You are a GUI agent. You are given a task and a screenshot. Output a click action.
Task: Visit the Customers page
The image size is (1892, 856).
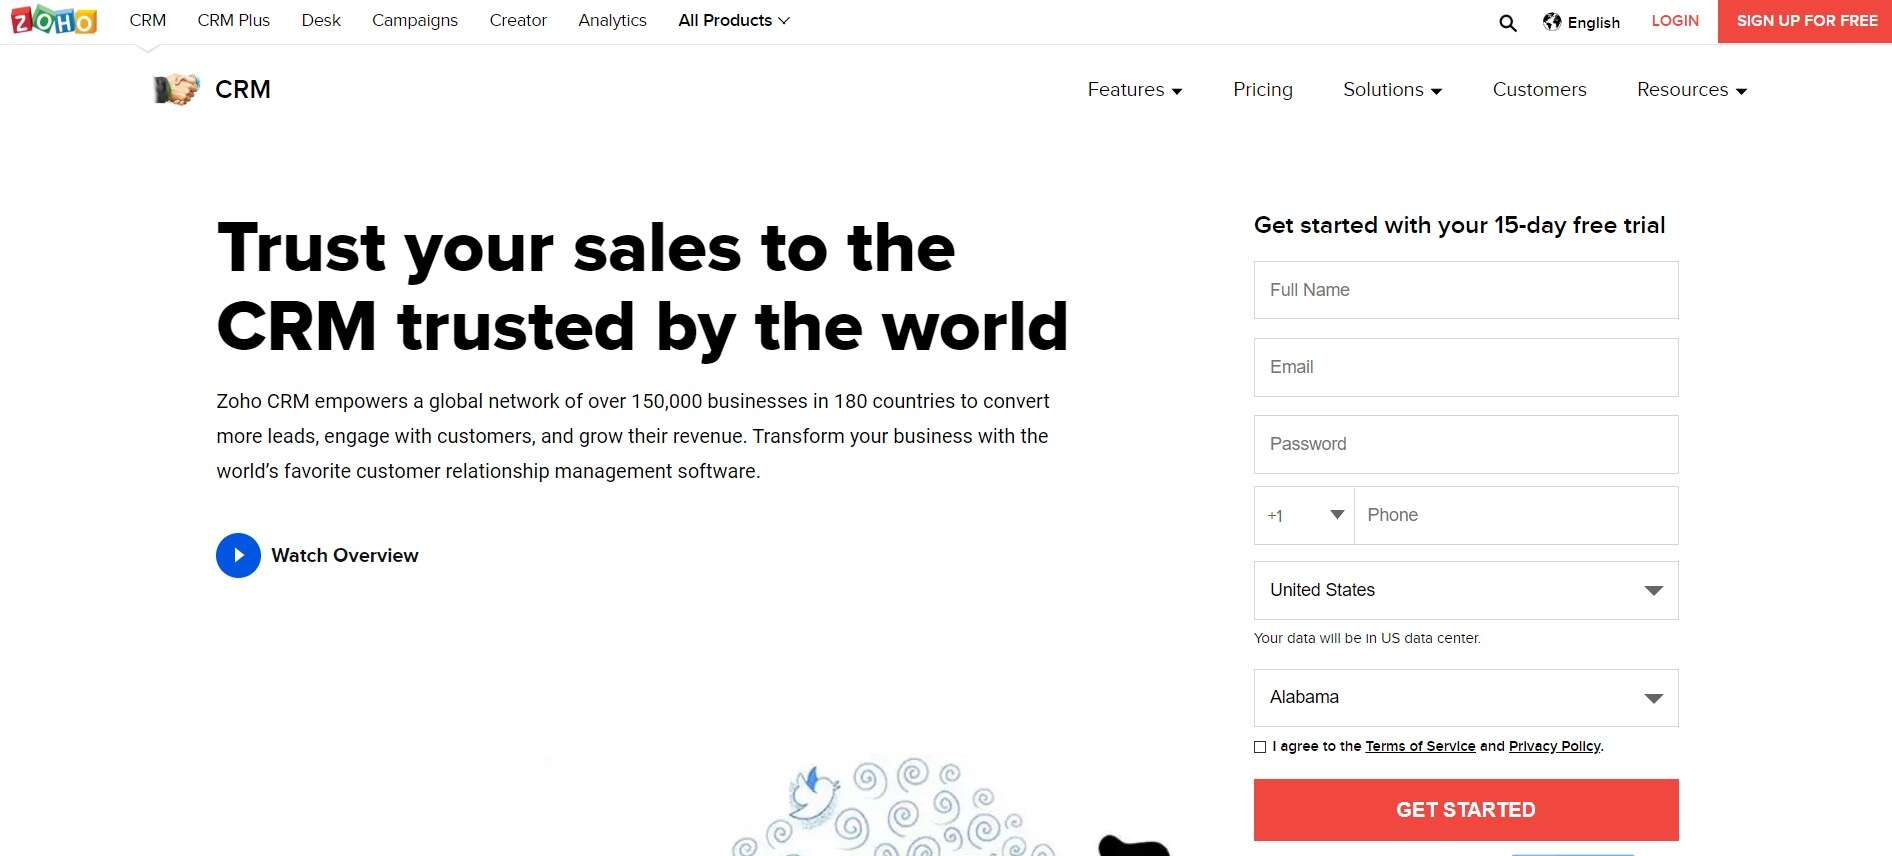(x=1539, y=90)
